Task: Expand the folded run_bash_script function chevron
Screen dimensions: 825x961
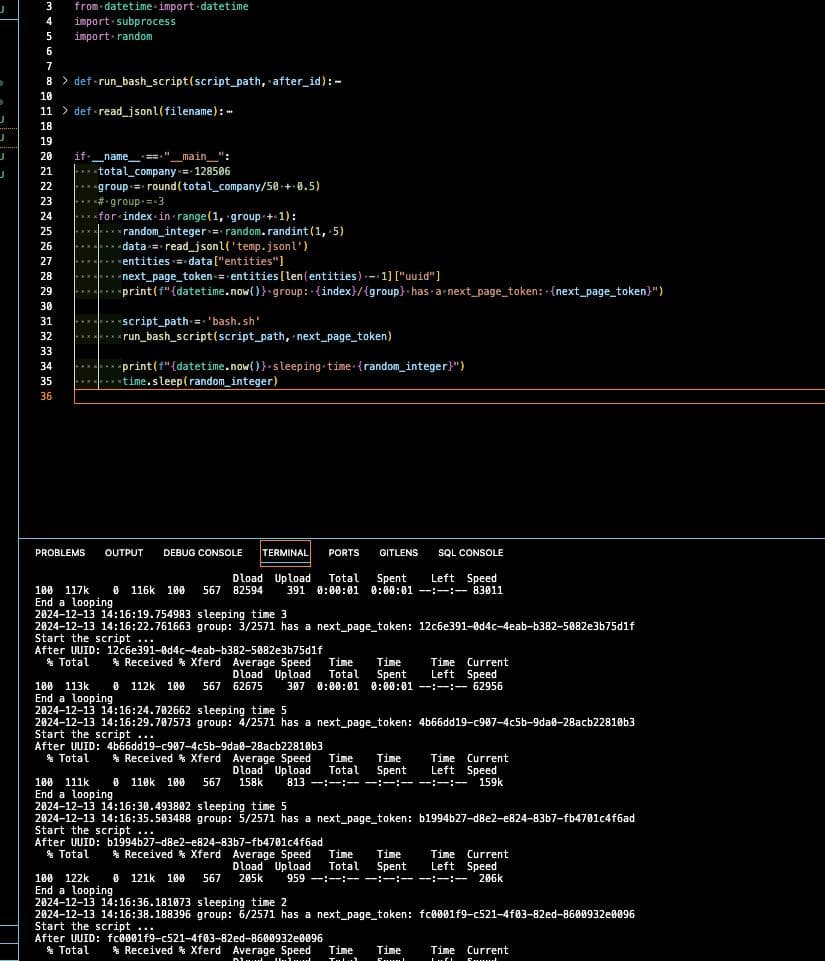Action: pyautogui.click(x=65, y=81)
